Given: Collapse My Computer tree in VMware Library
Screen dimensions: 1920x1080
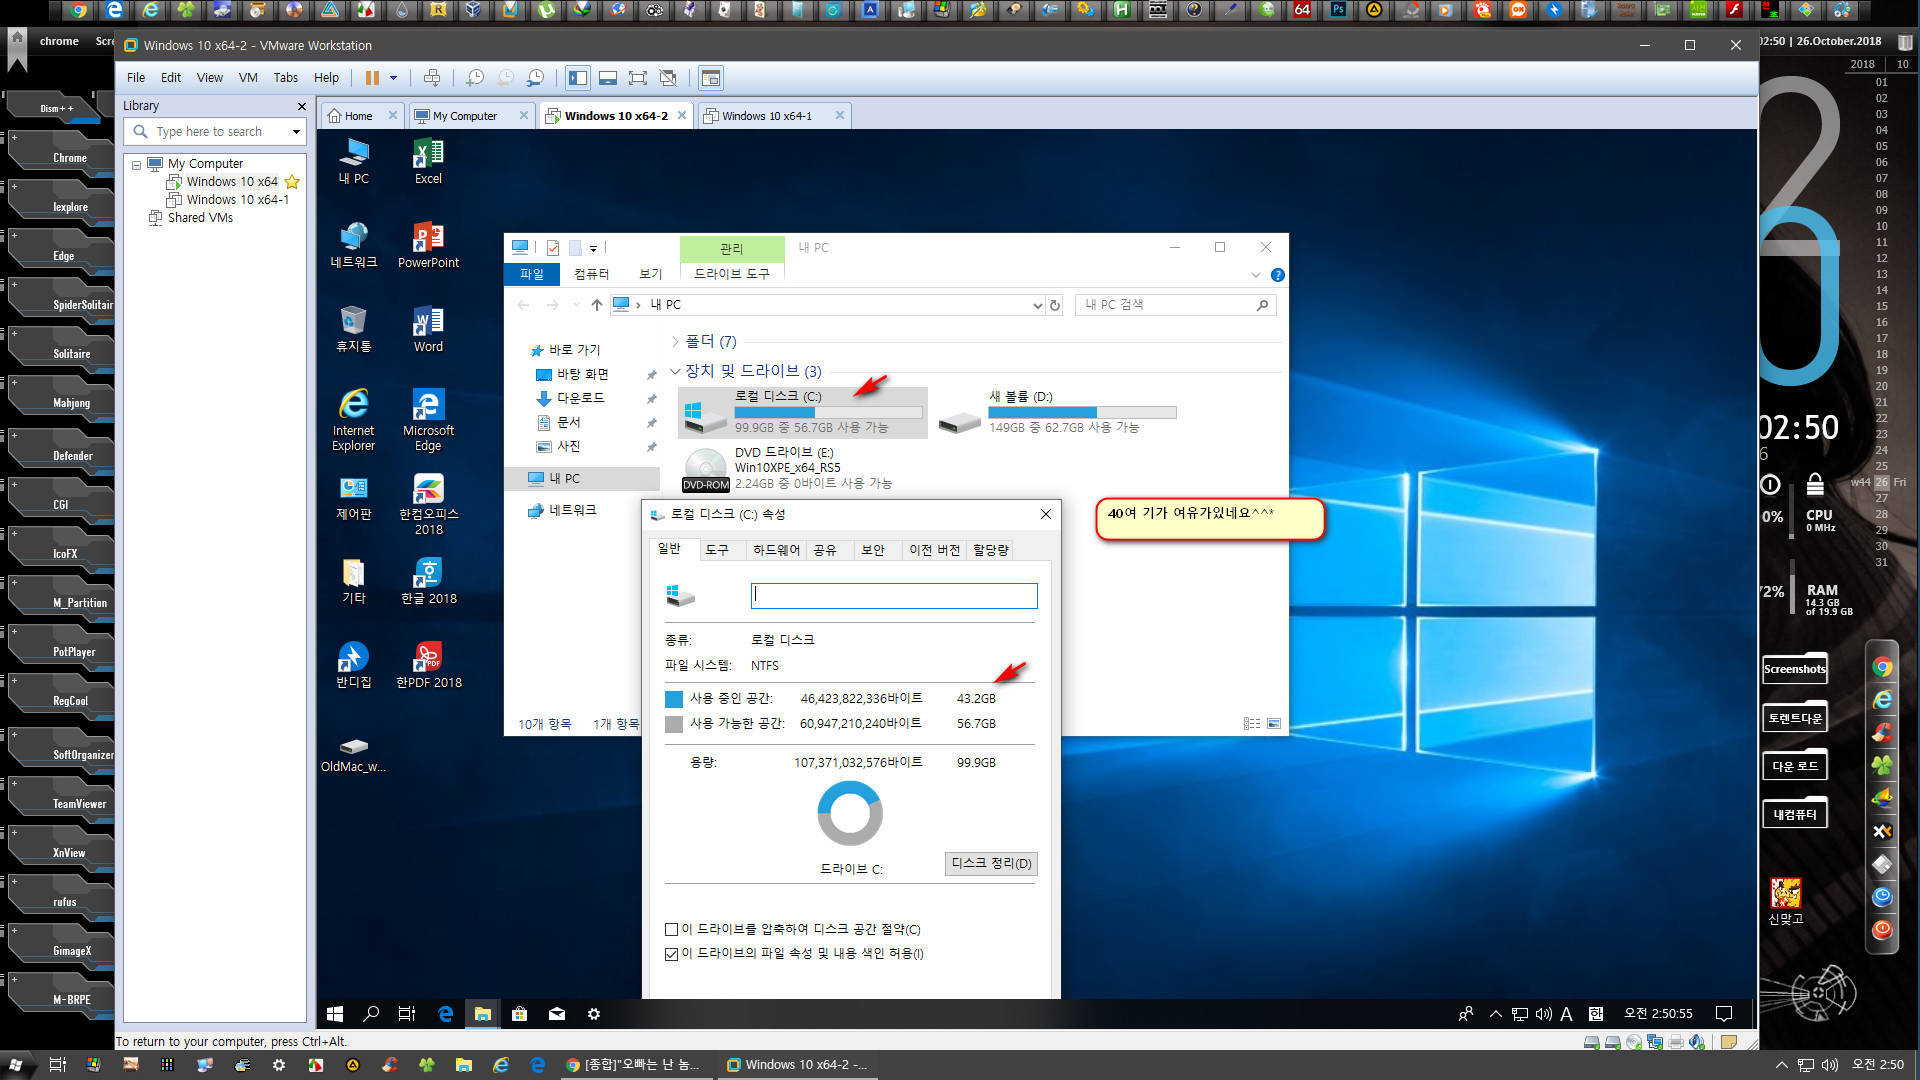Looking at the screenshot, I should pos(137,164).
